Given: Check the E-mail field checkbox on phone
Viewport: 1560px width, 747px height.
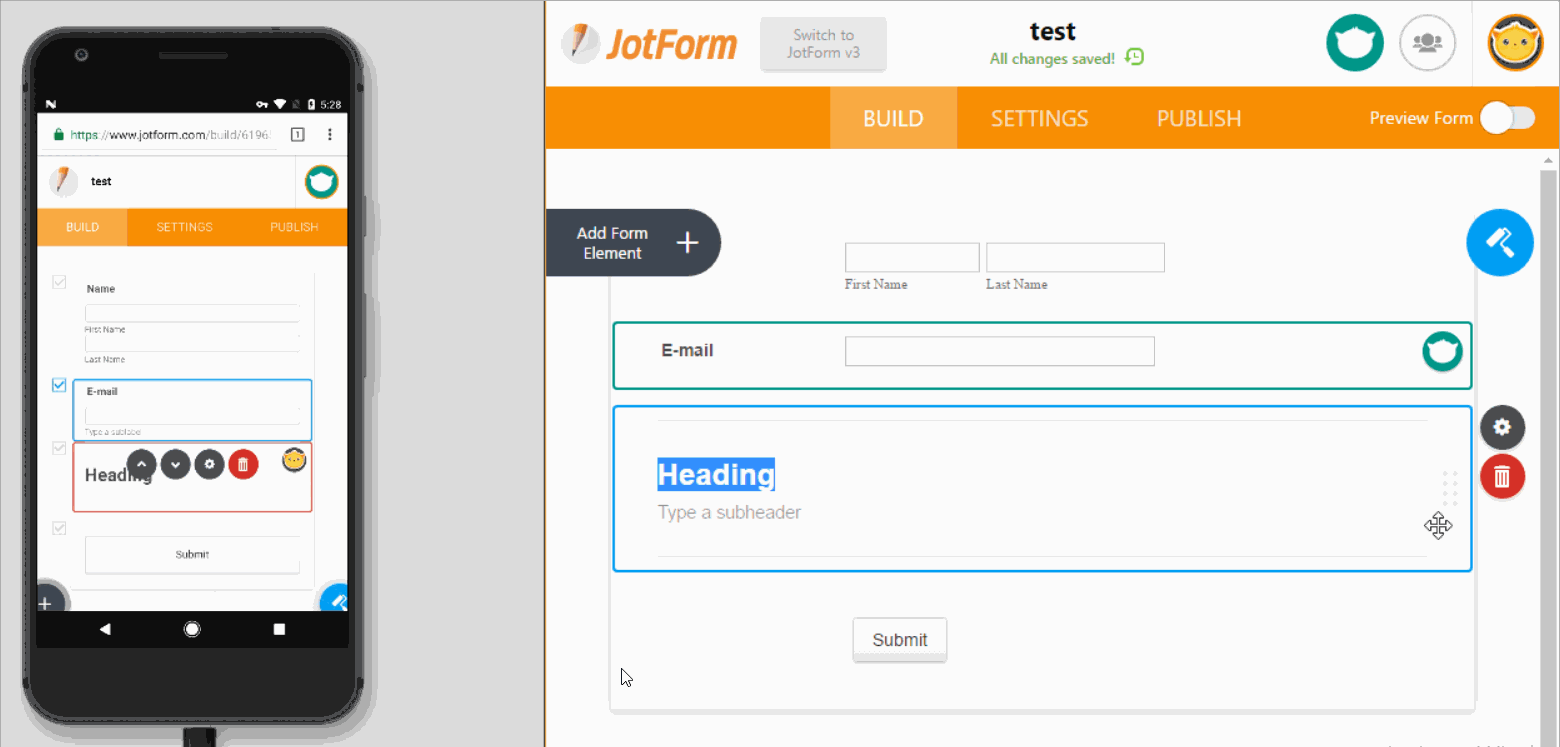Looking at the screenshot, I should click(x=59, y=386).
